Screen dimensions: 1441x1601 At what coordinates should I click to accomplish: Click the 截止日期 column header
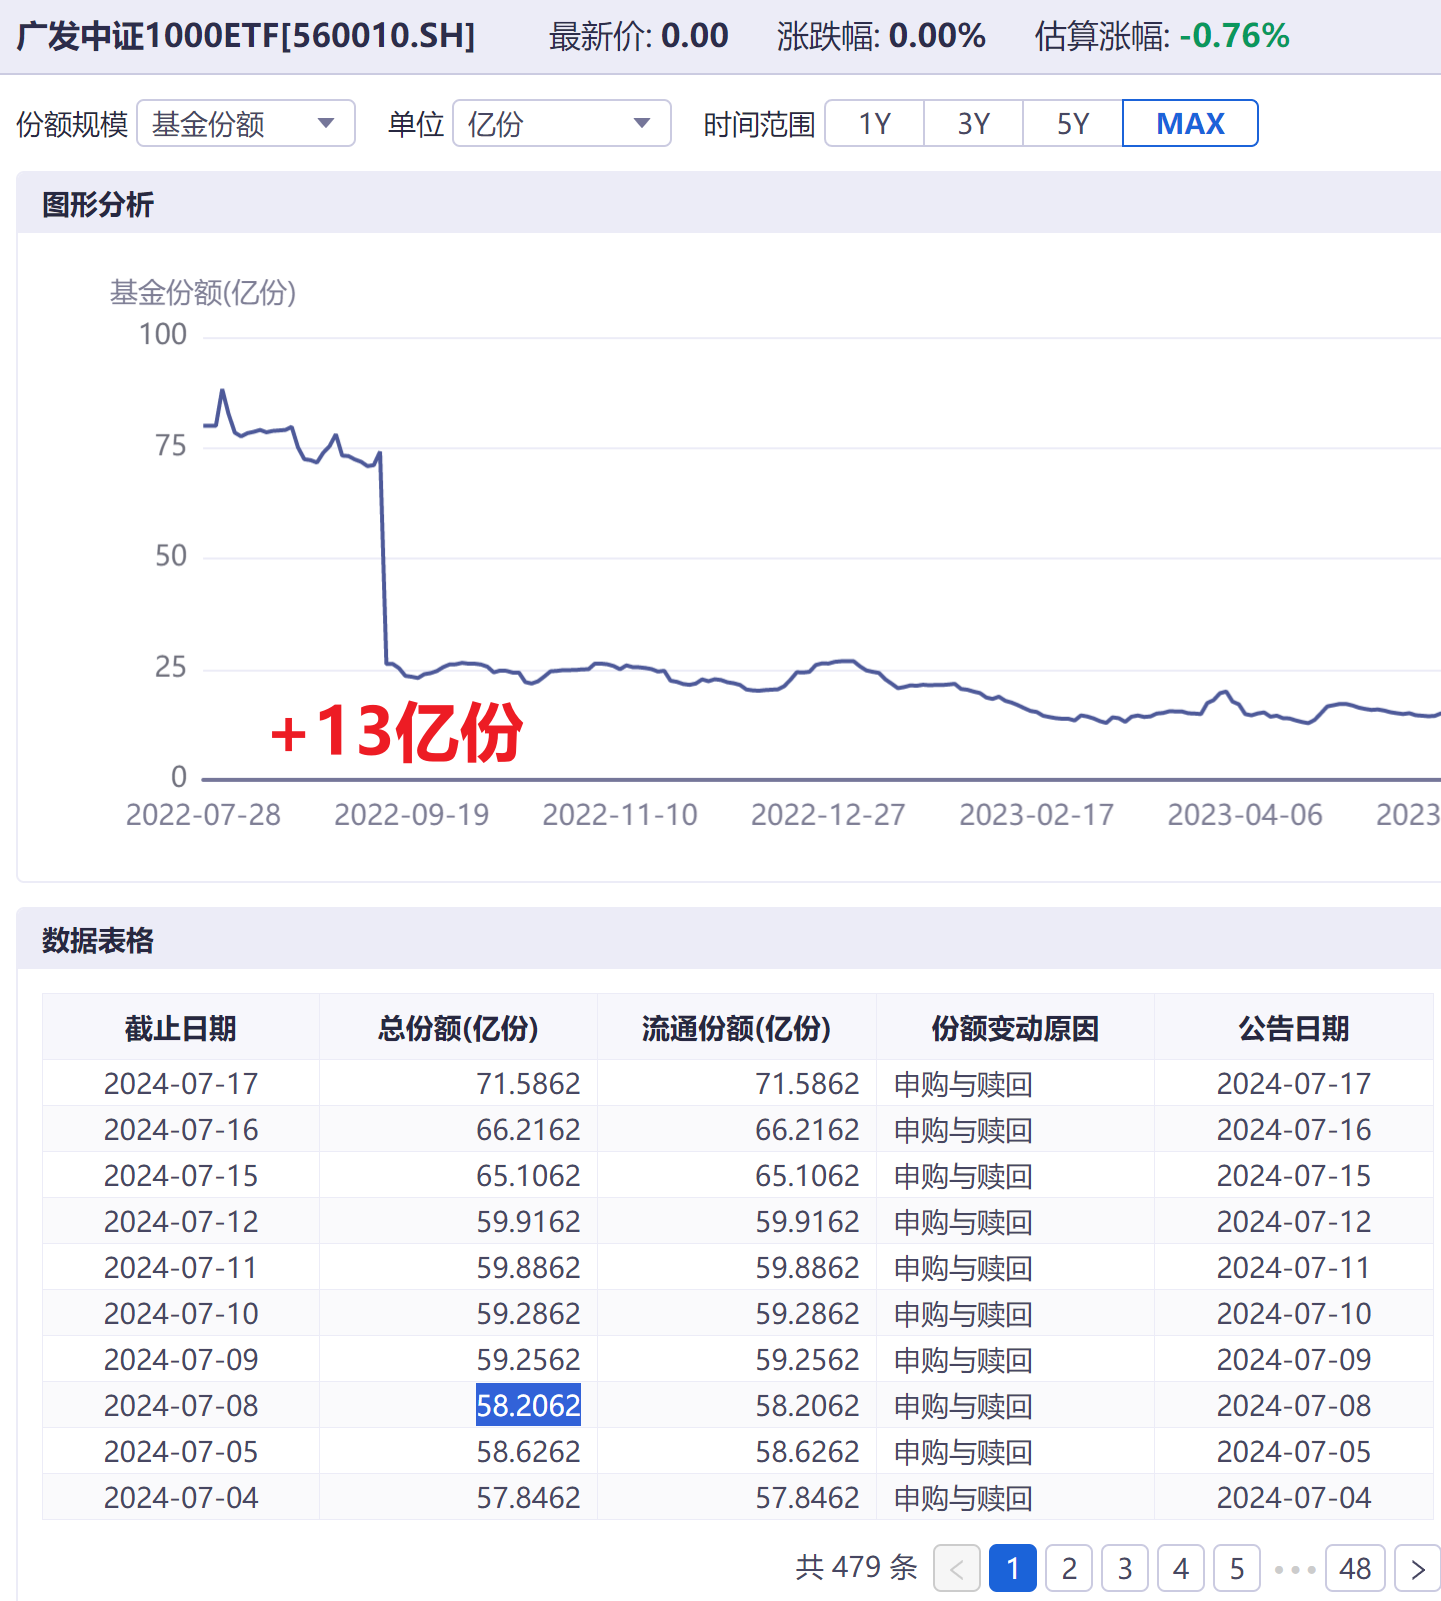[181, 1028]
